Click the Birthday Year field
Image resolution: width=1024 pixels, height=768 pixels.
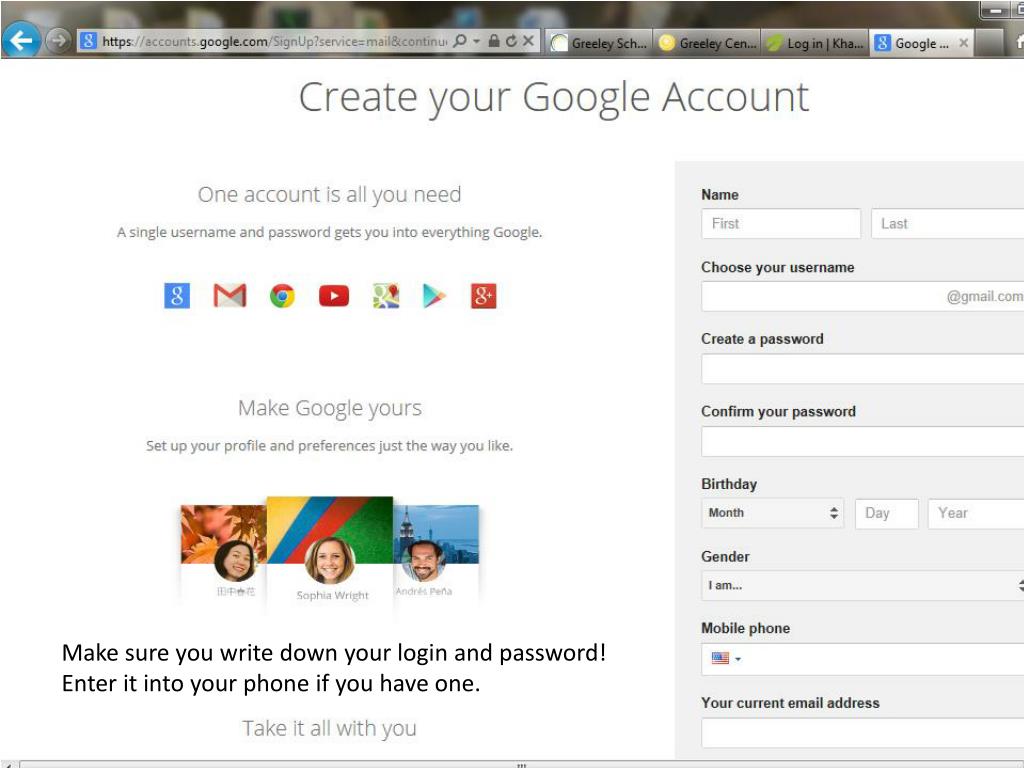pyautogui.click(x=976, y=513)
